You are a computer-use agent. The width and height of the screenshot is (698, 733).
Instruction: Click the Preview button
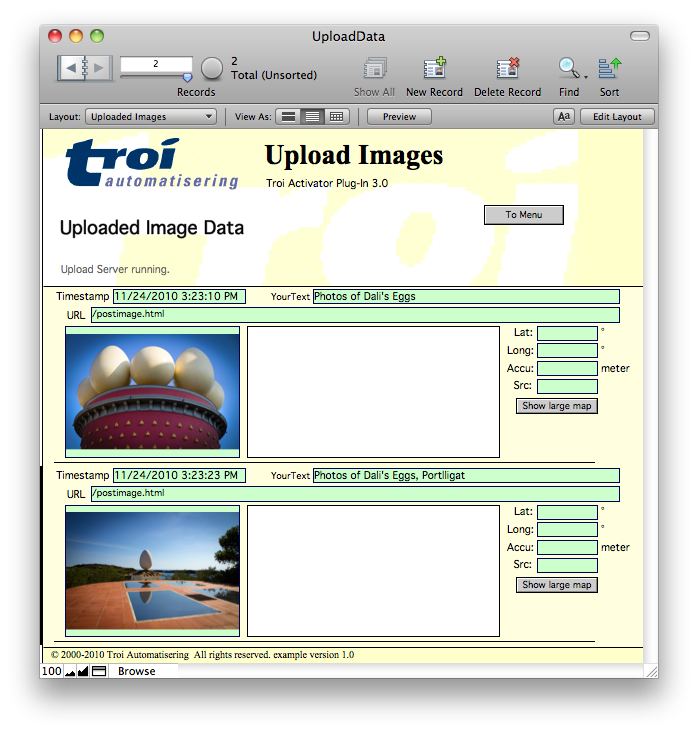[x=399, y=116]
